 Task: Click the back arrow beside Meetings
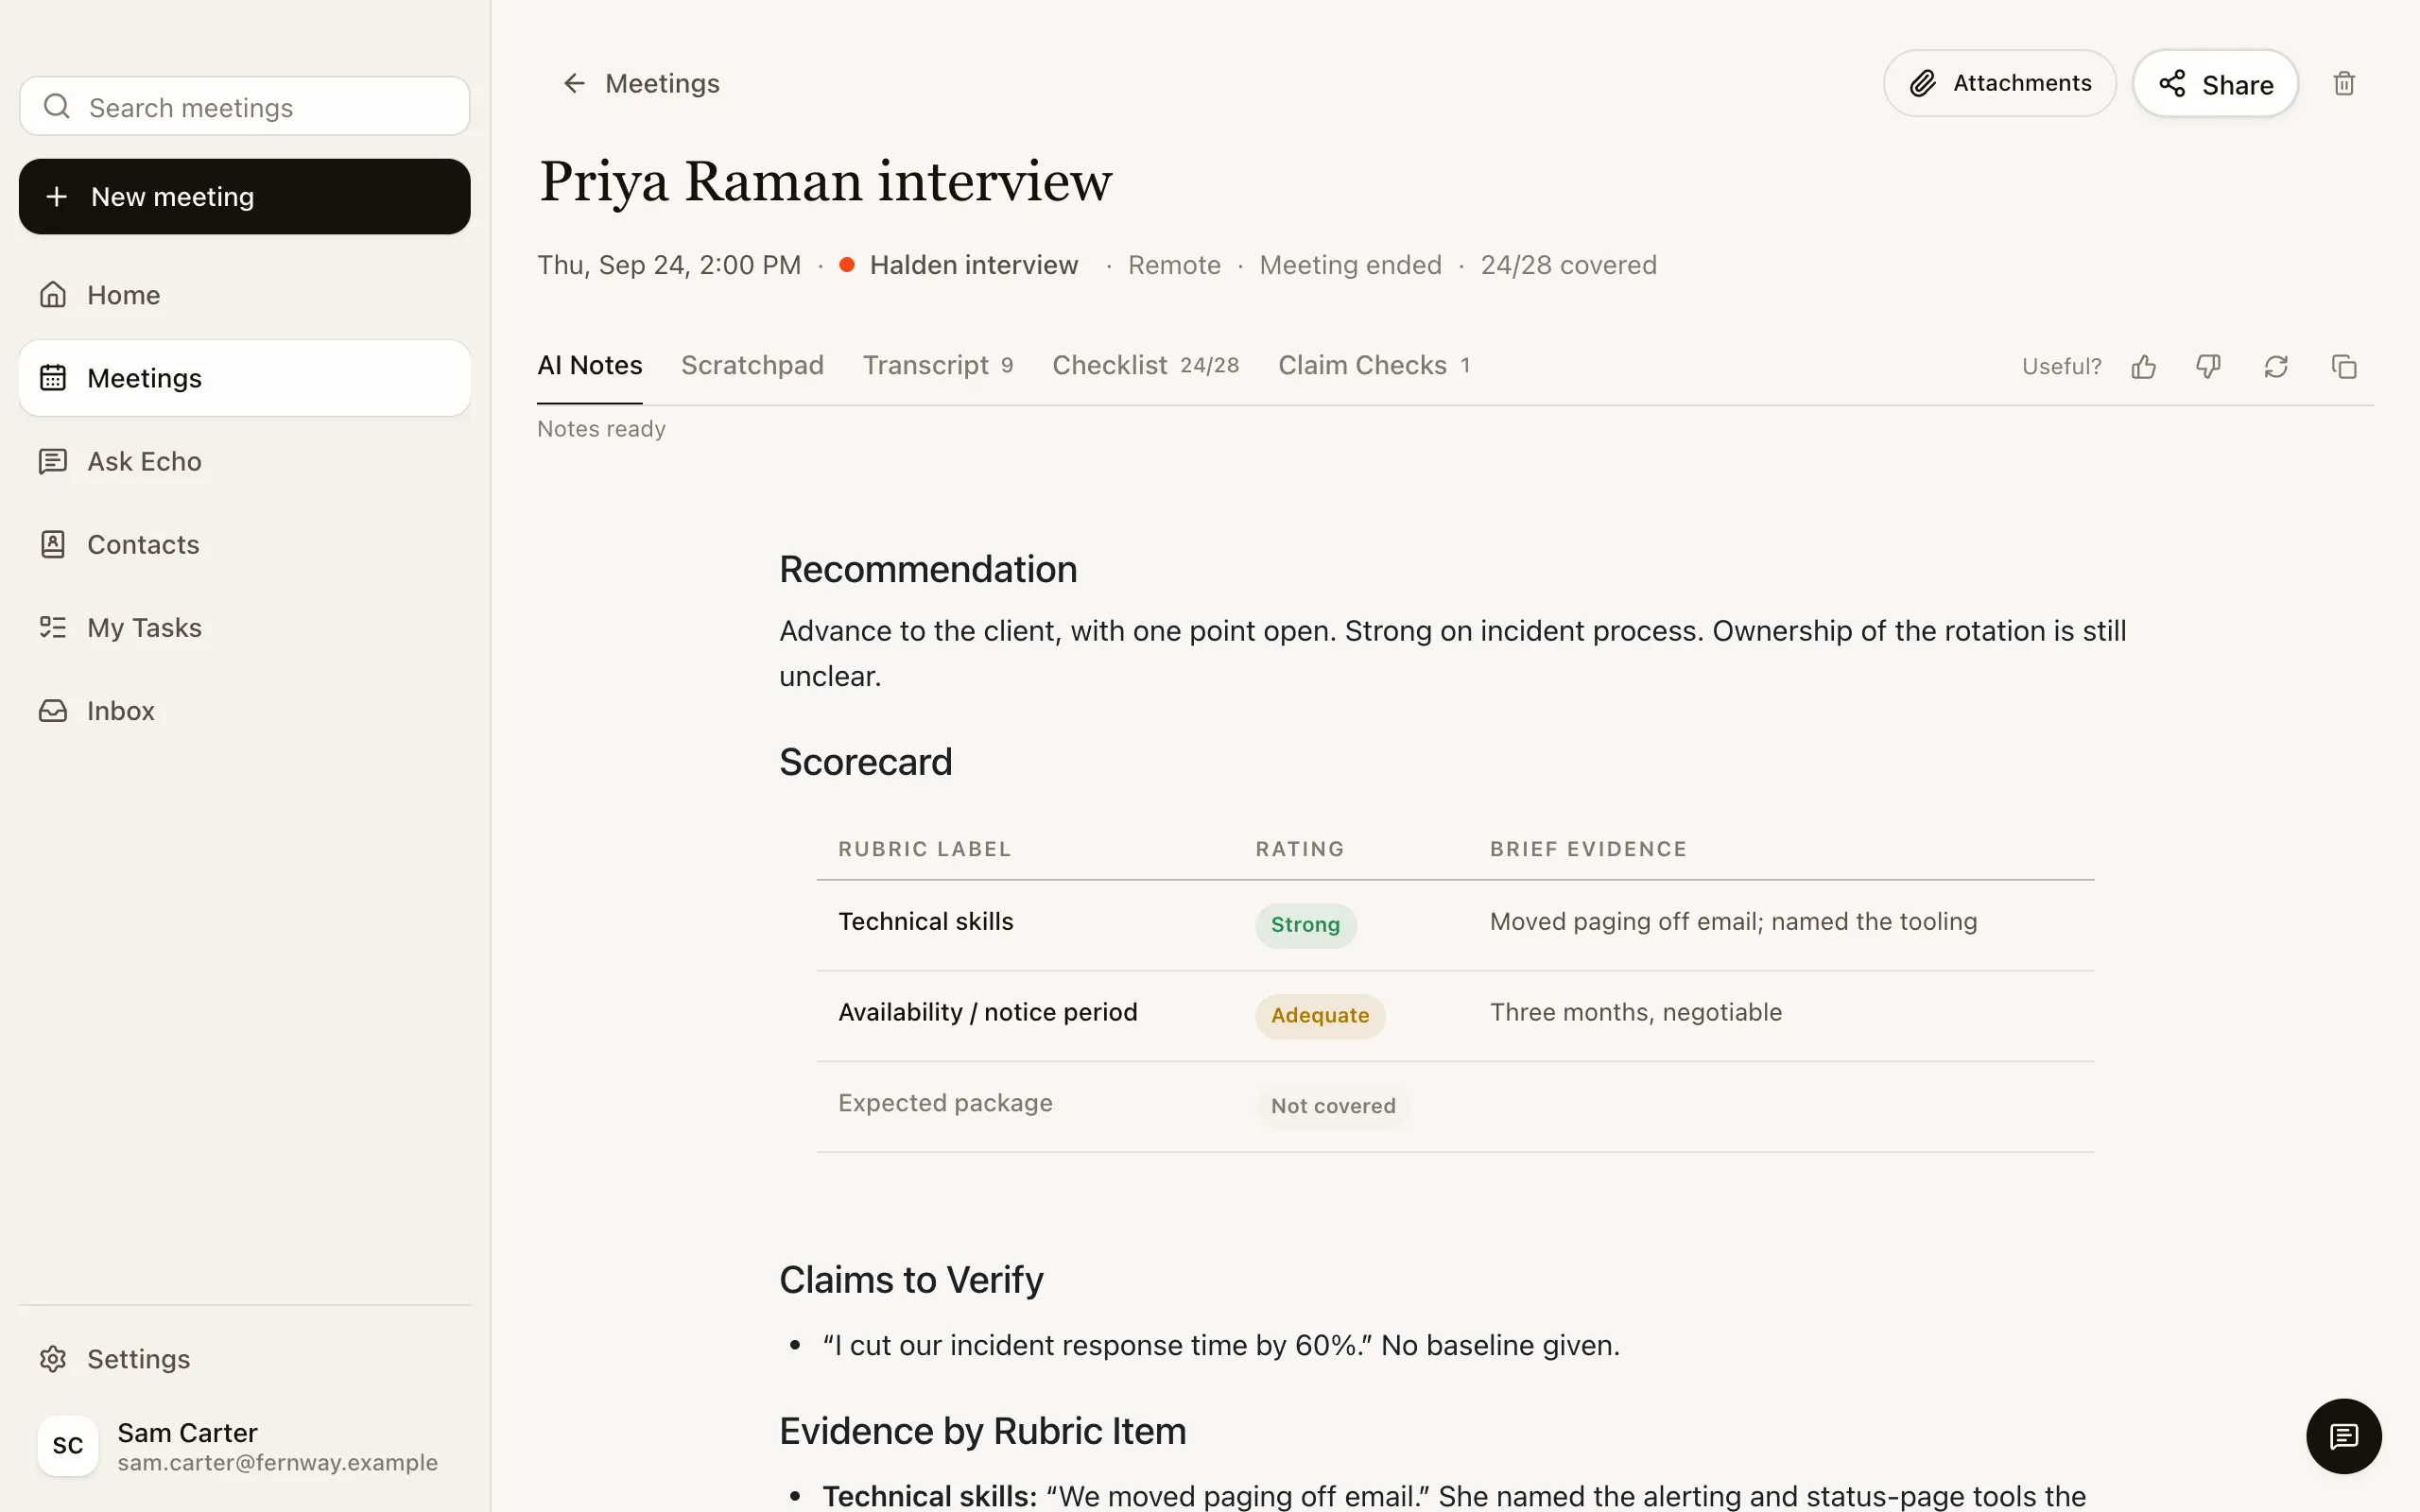(x=574, y=83)
